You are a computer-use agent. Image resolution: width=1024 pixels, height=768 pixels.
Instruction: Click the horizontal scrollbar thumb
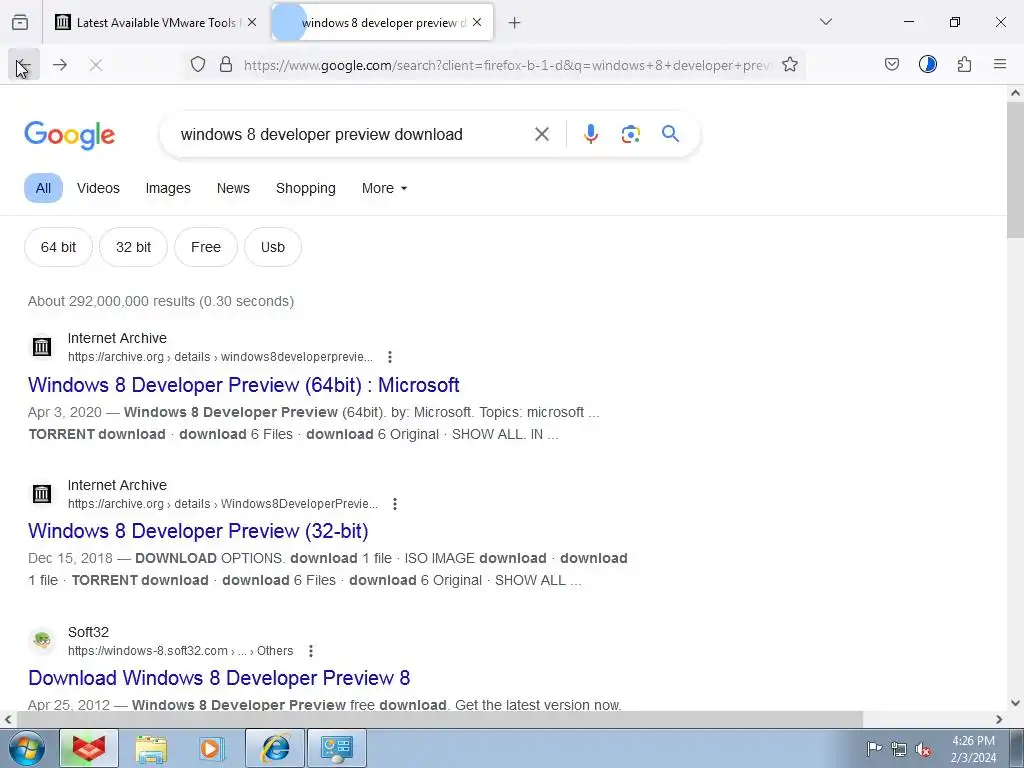pyautogui.click(x=439, y=720)
